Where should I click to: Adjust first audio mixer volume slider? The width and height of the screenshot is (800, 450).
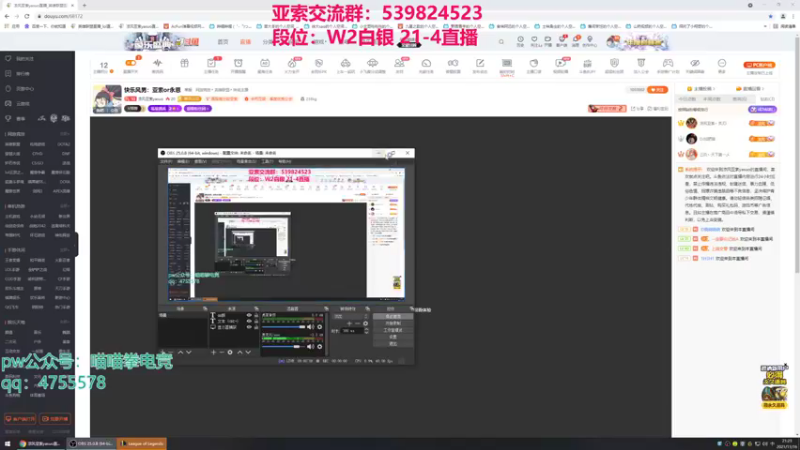[x=284, y=327]
